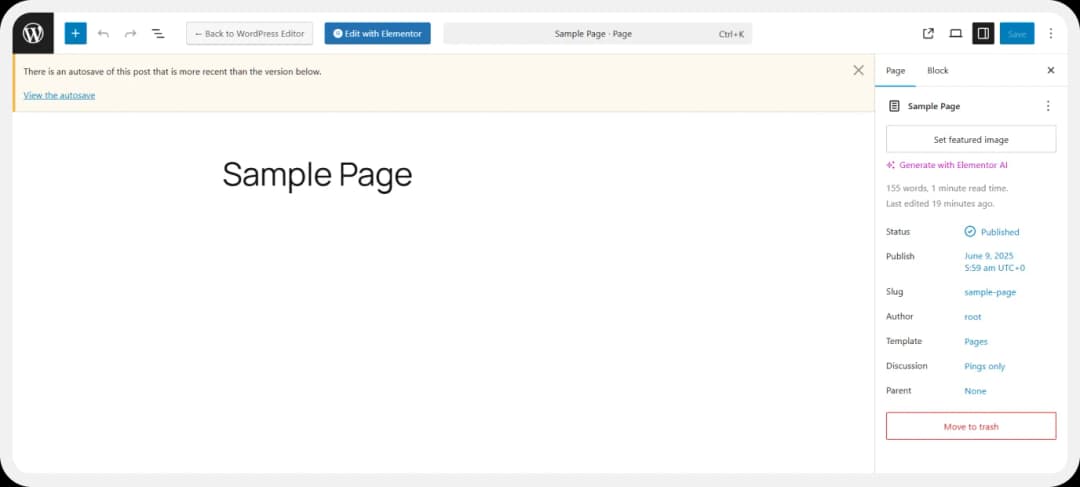Select the Sample Page title heading
This screenshot has width=1080, height=487.
click(x=317, y=175)
